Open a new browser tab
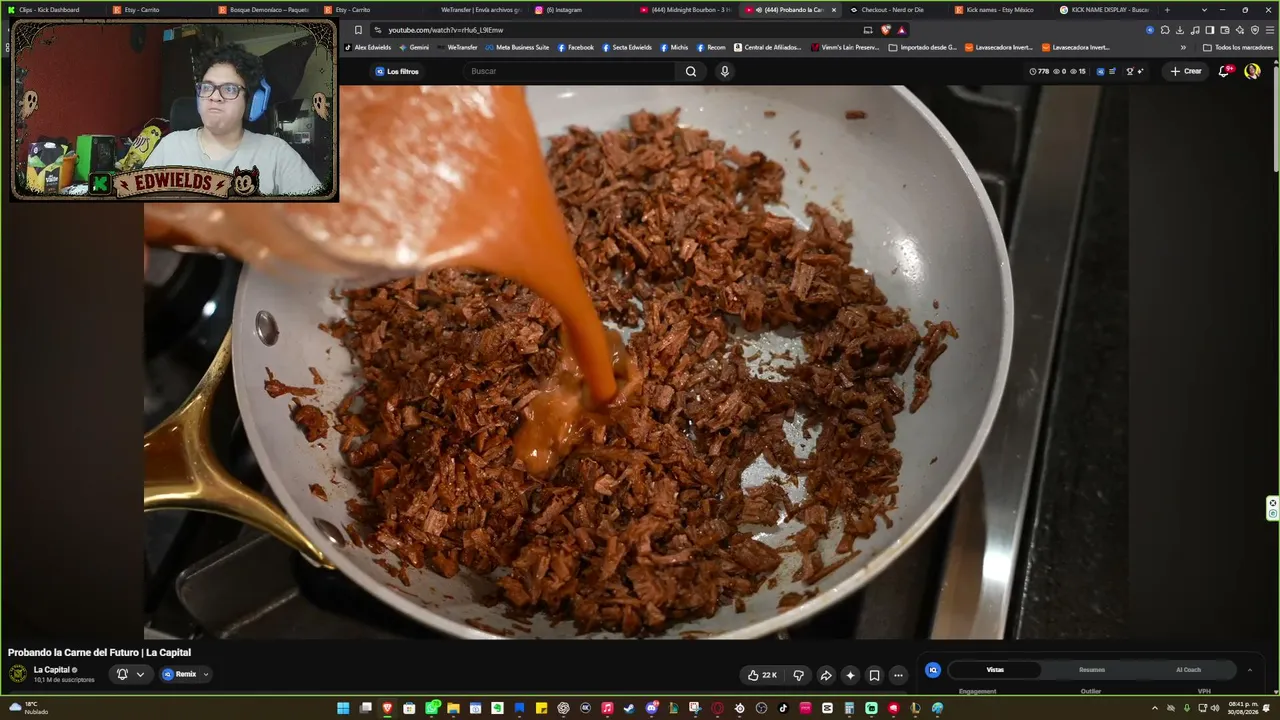This screenshot has height=720, width=1280. [x=1167, y=10]
